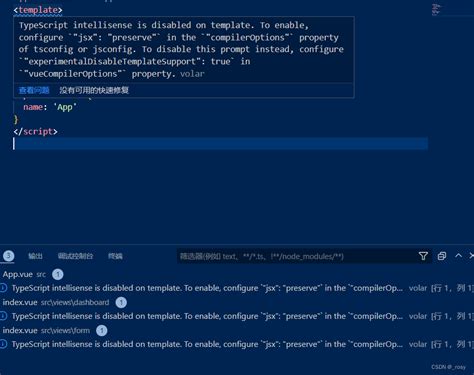This screenshot has width=474, height=375.
Task: Click the count badge next to dashboard index.vue
Action: tap(121, 302)
